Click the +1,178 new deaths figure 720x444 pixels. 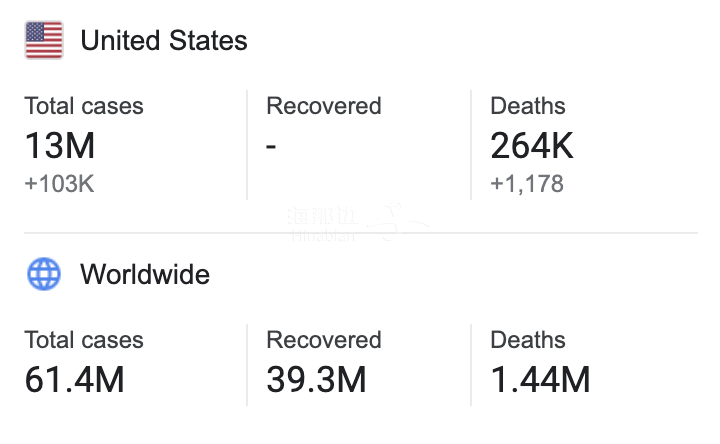click(x=527, y=183)
